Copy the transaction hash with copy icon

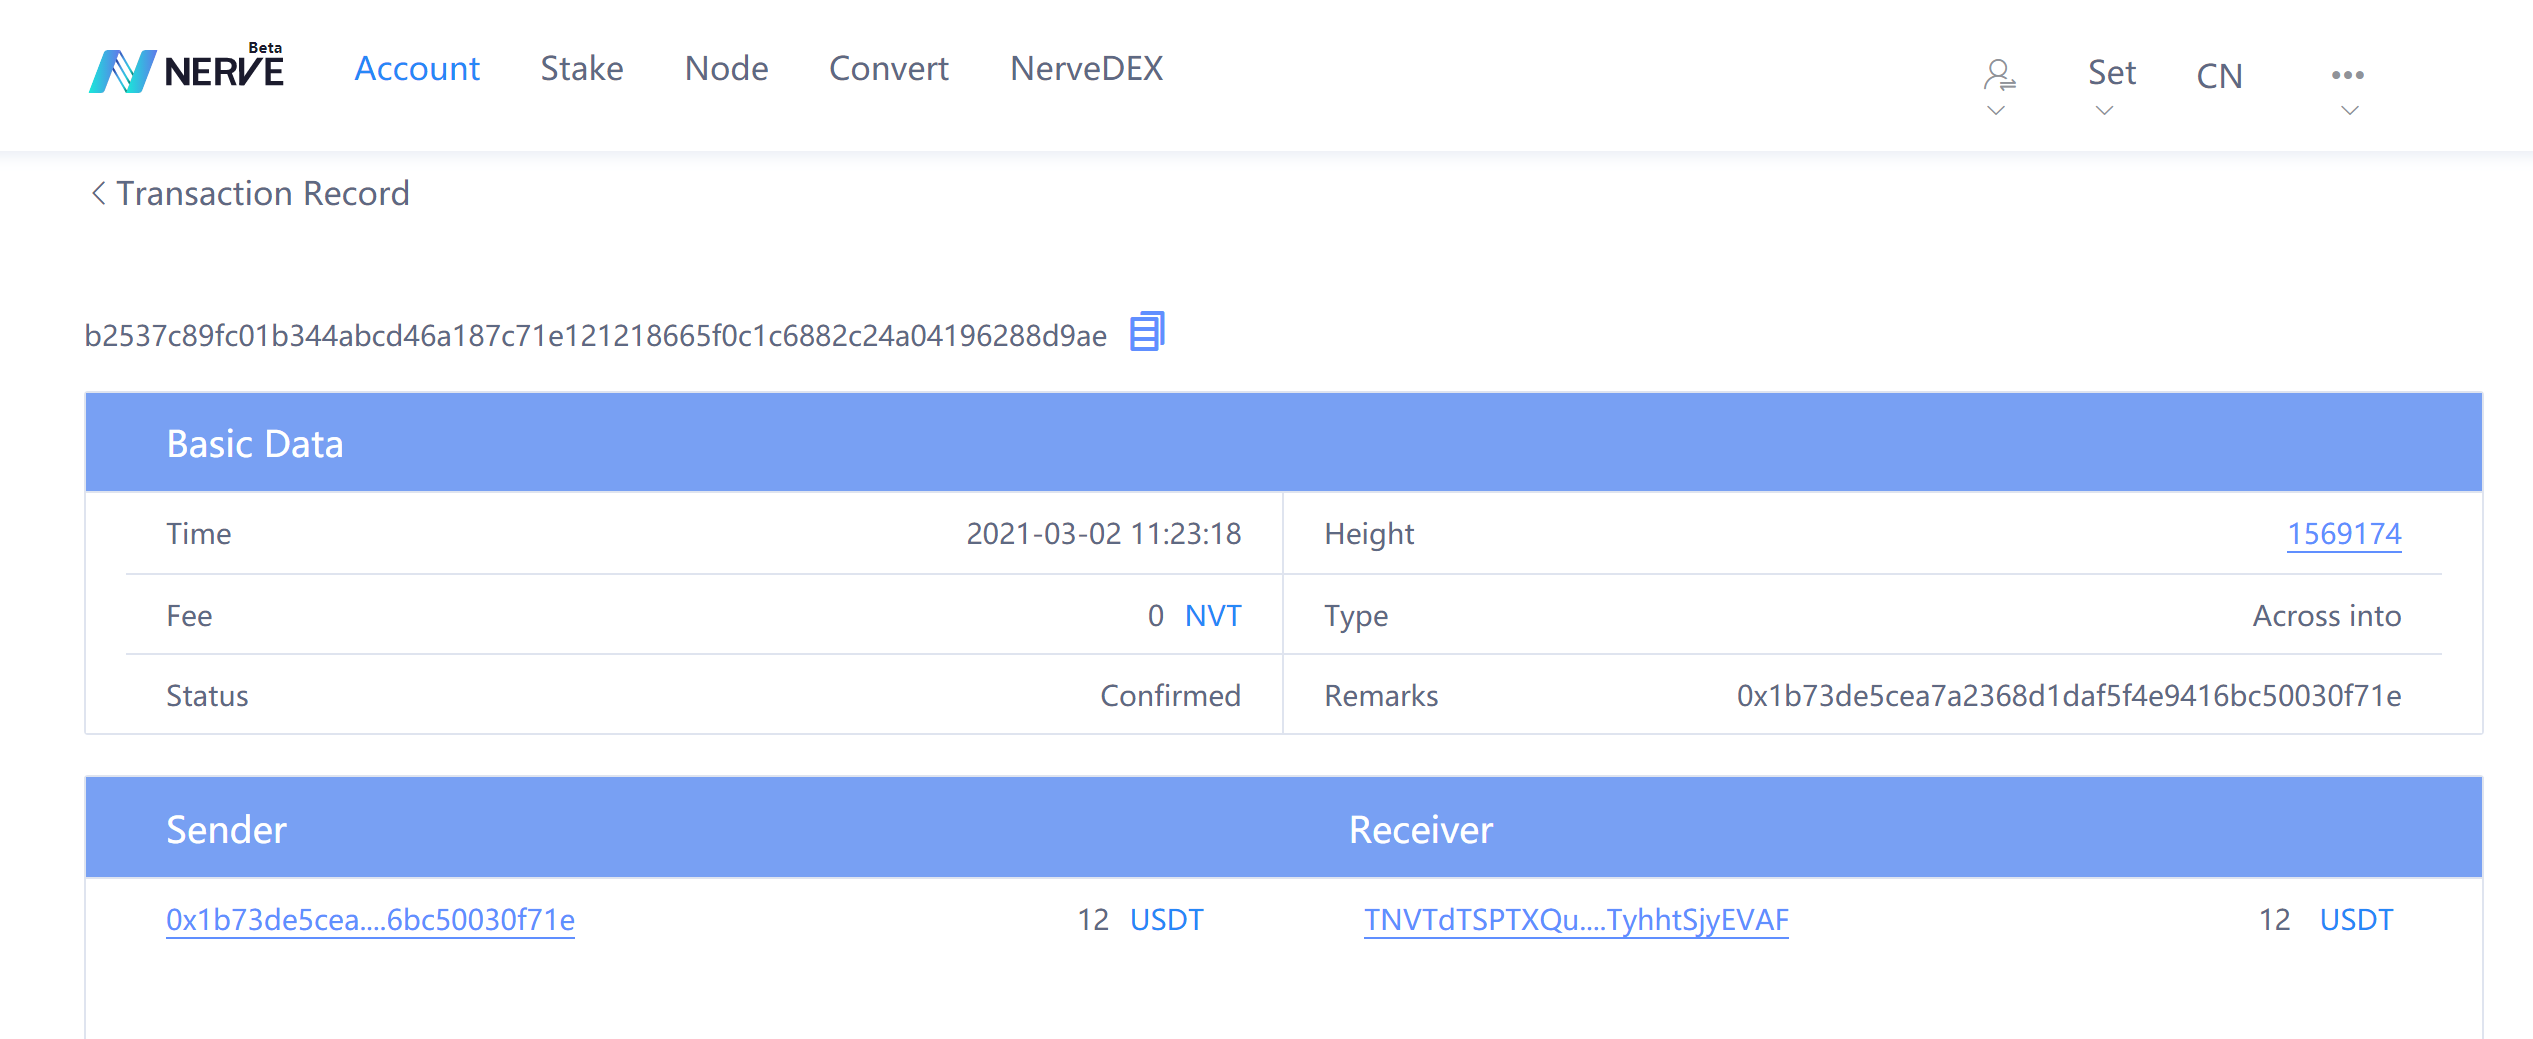click(1146, 332)
